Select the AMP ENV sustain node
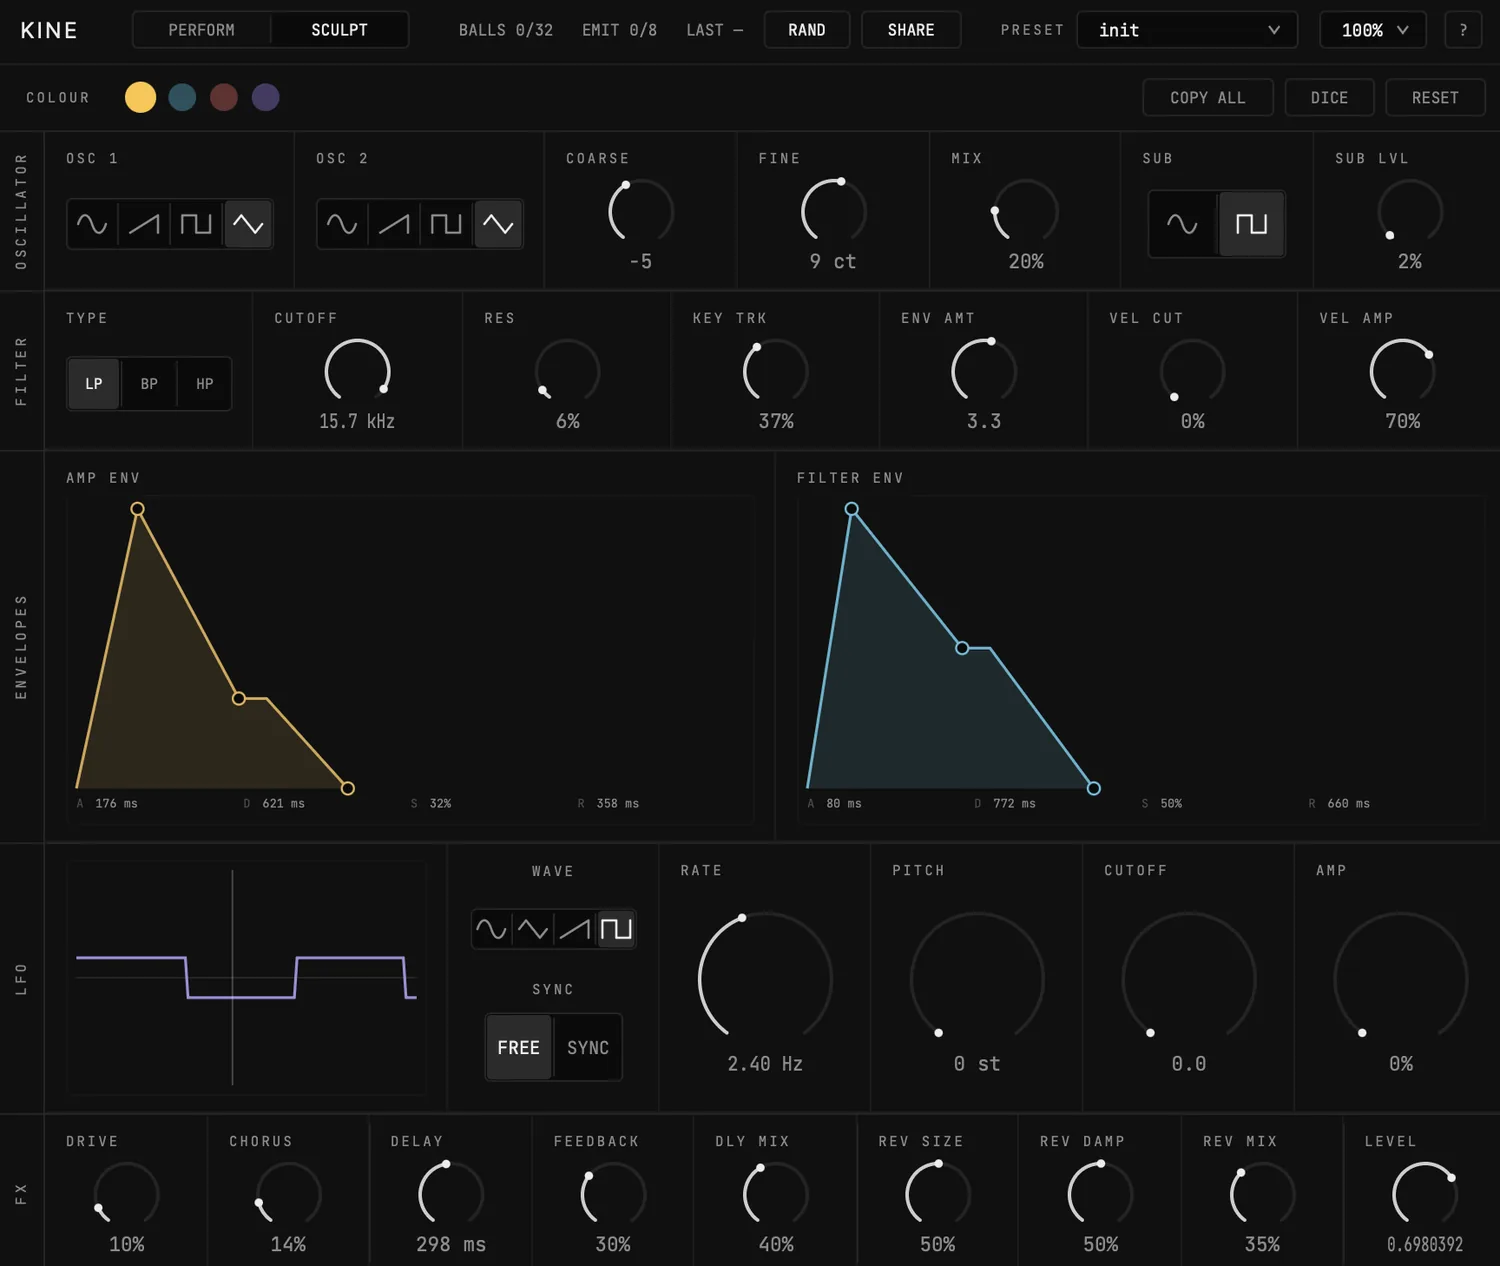The height and width of the screenshot is (1266, 1500). click(x=239, y=698)
